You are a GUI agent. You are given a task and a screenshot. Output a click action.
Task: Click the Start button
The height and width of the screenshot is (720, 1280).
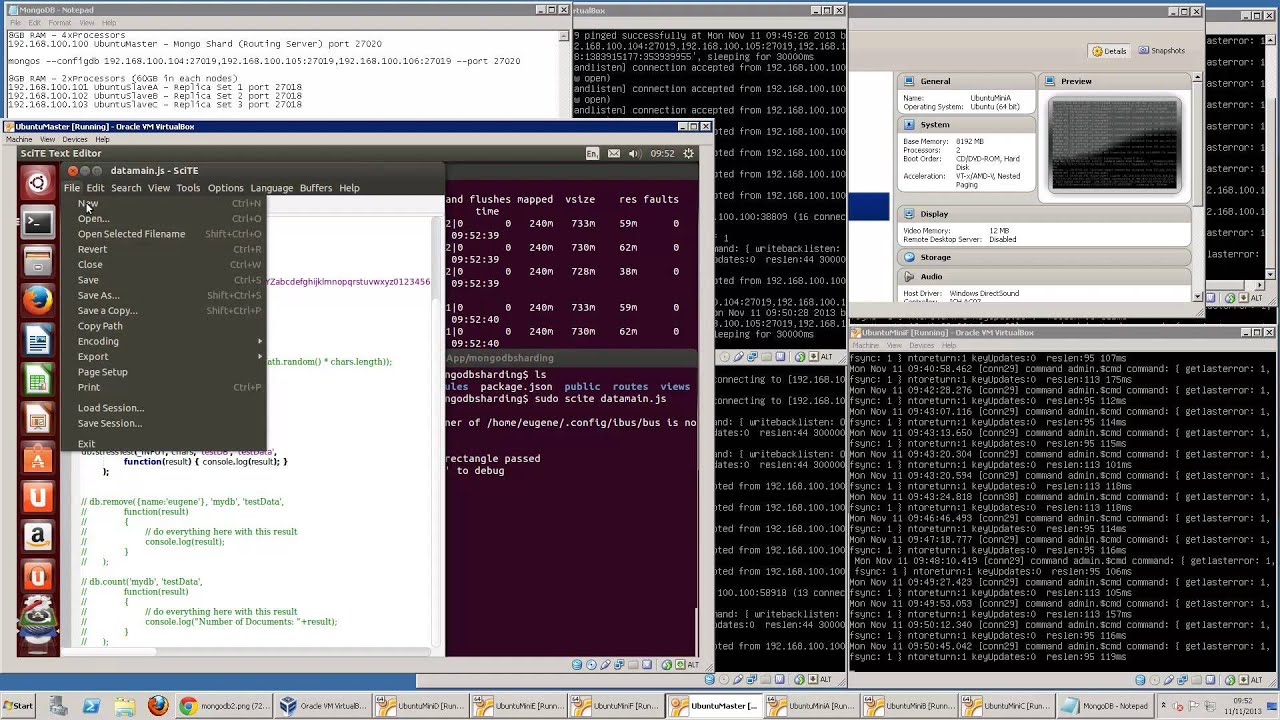click(18, 706)
